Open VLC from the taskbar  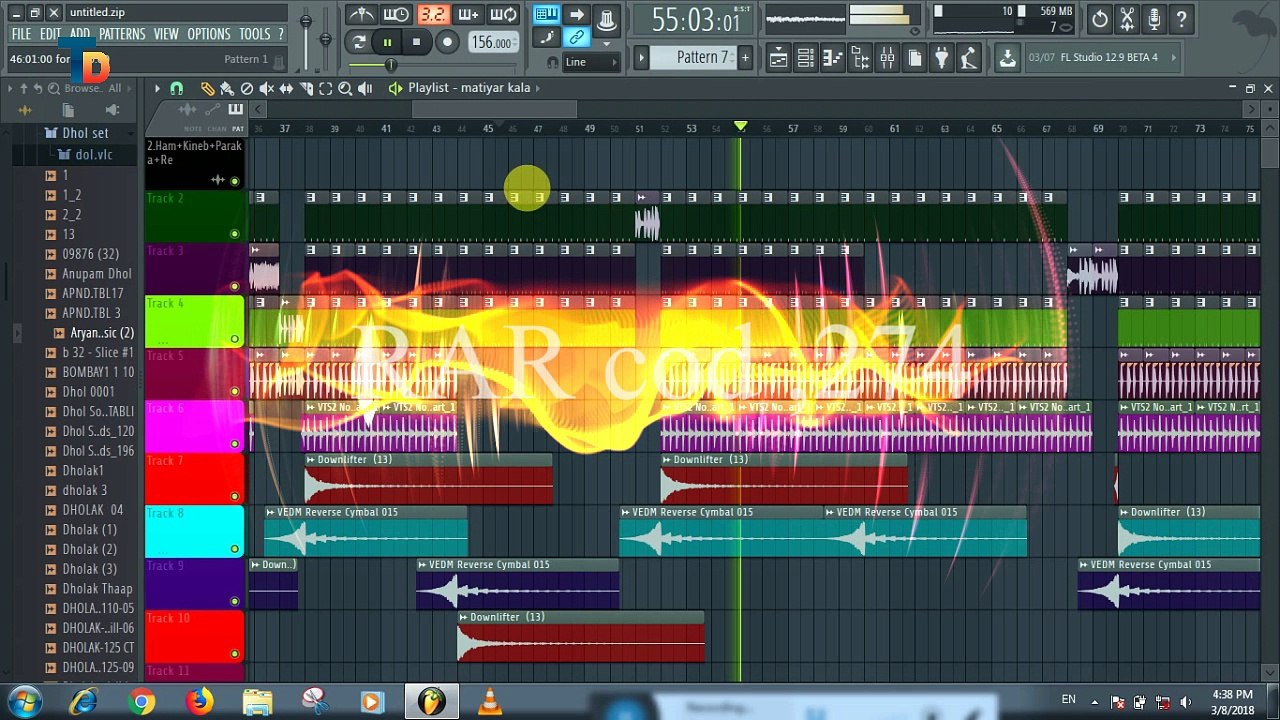489,702
